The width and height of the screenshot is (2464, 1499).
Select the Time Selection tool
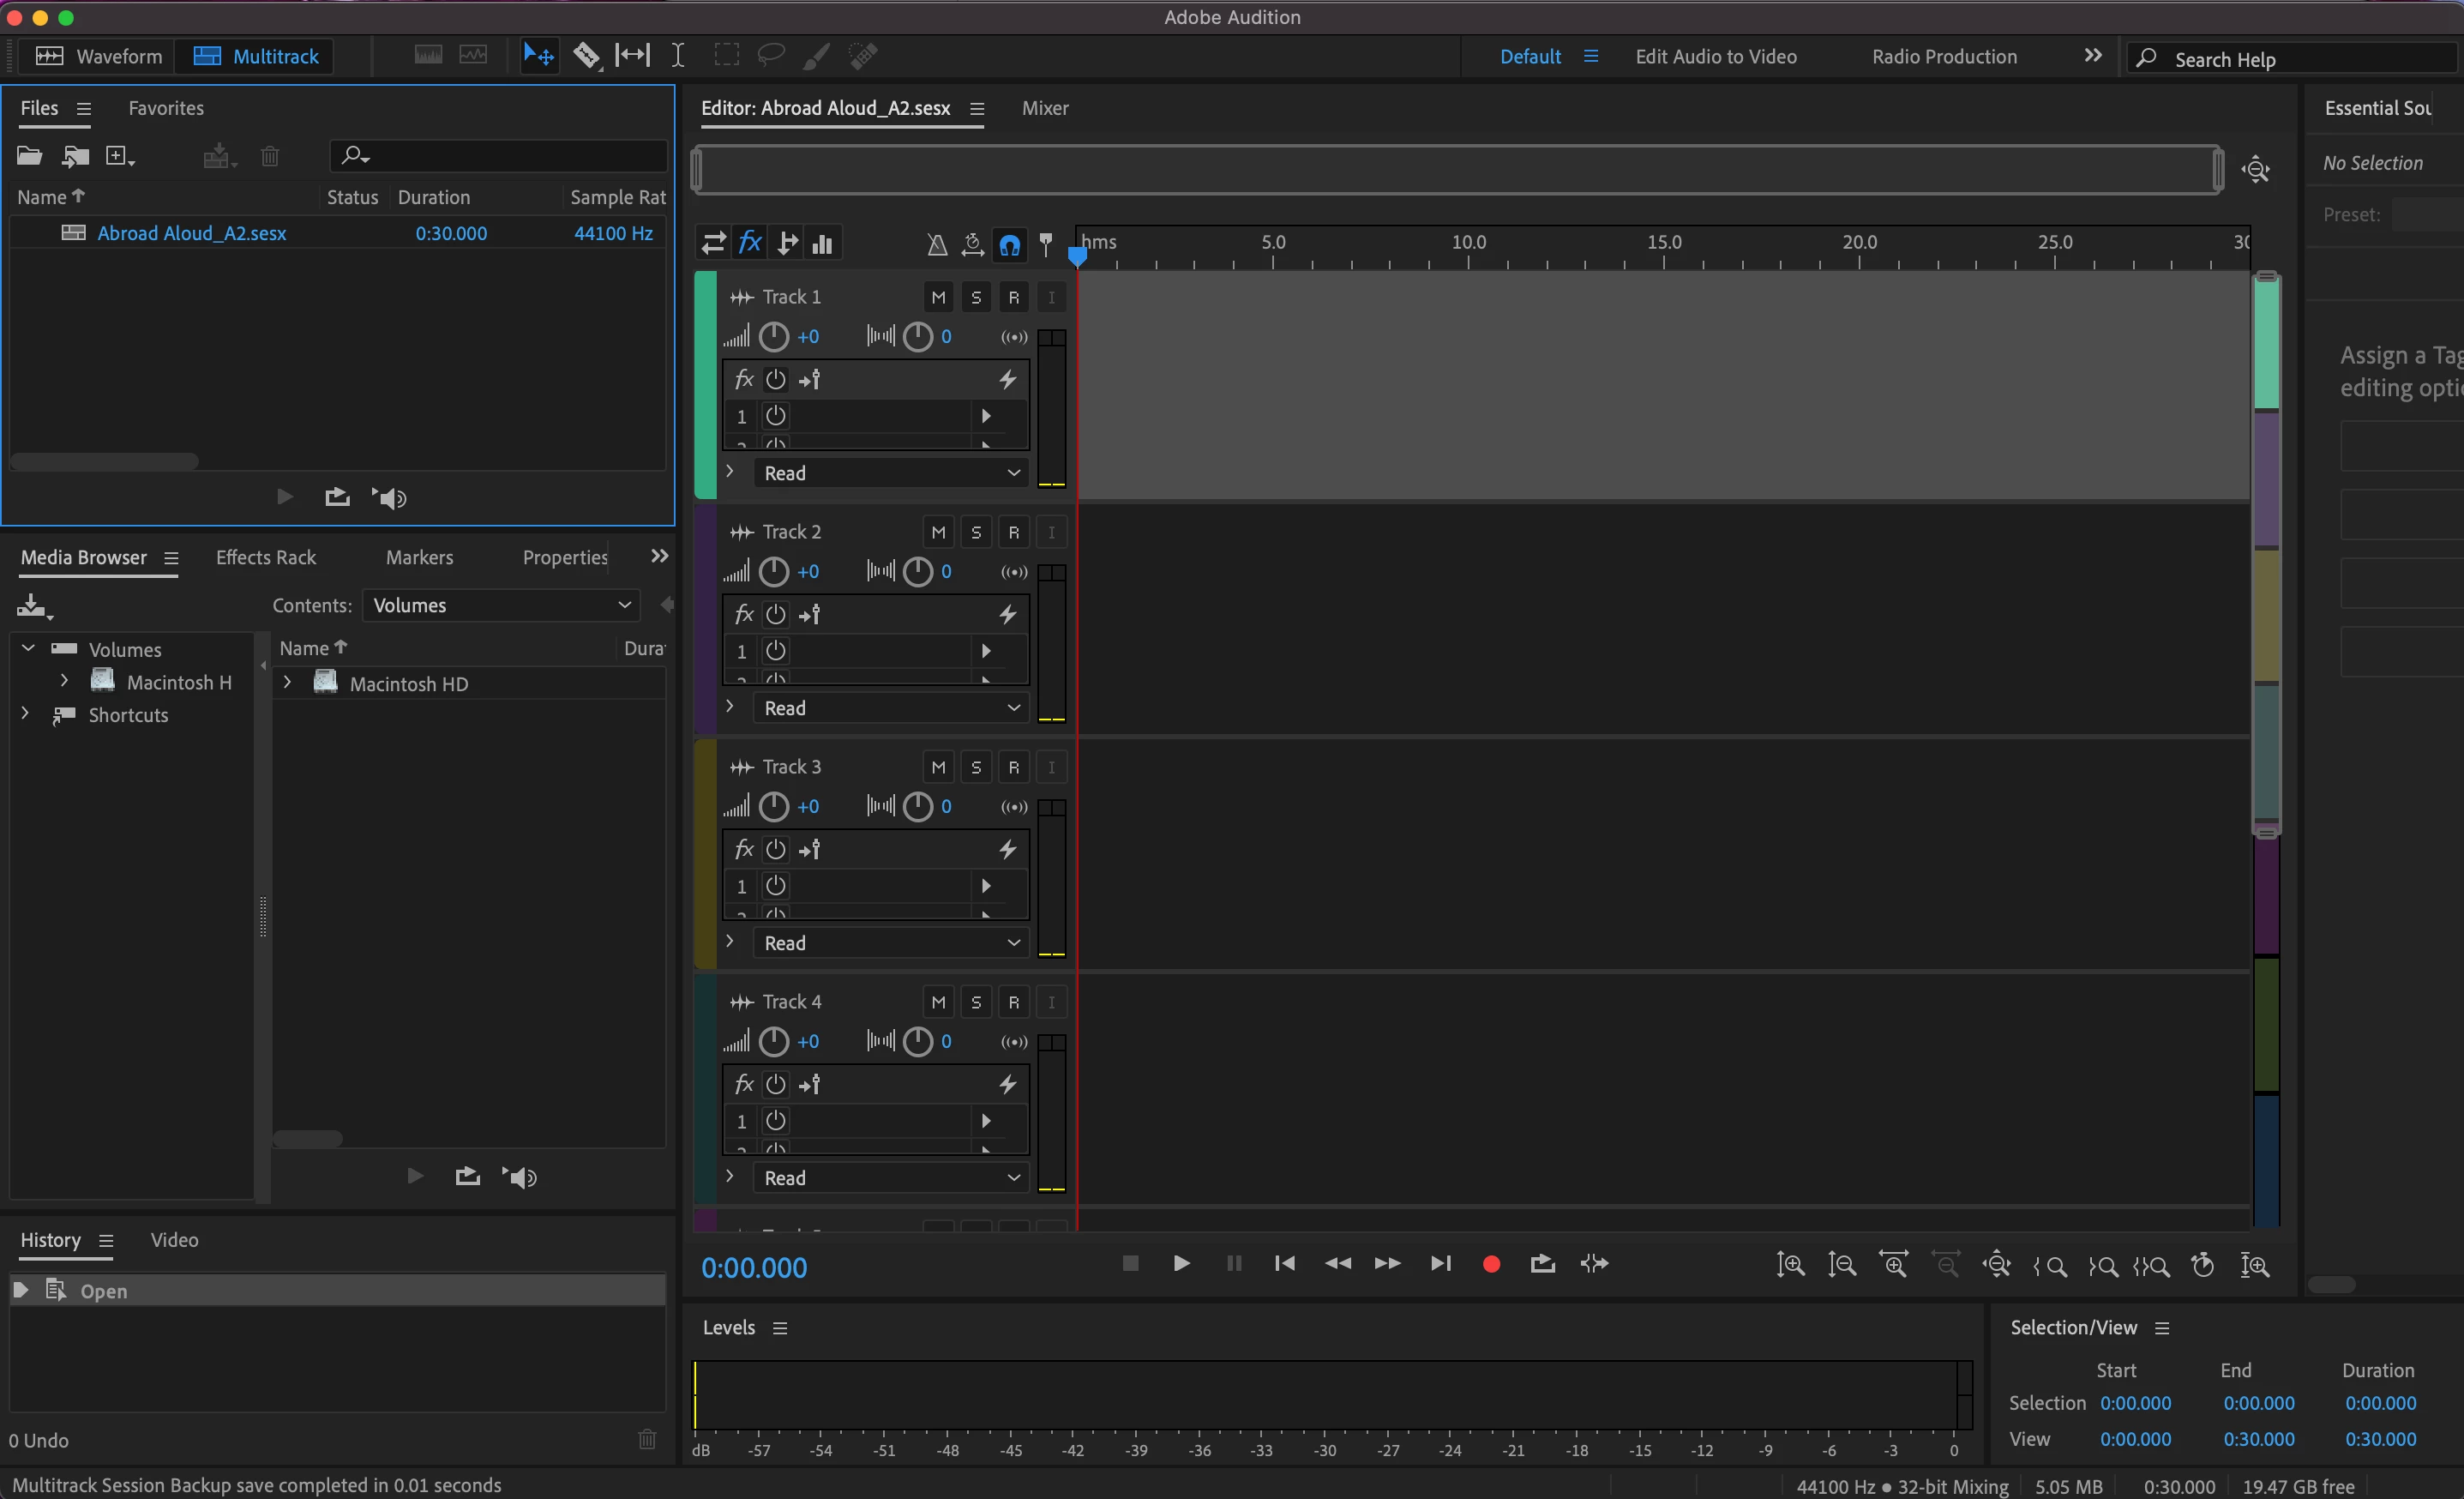pos(678,55)
